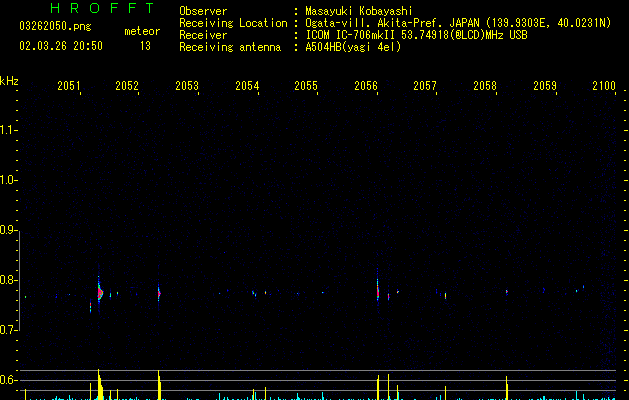
Task: Click the Receiving Location label
Action: [x=233, y=23]
